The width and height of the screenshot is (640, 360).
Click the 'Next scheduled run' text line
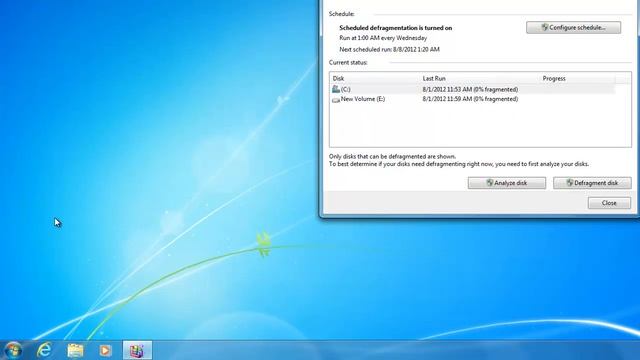click(x=389, y=49)
